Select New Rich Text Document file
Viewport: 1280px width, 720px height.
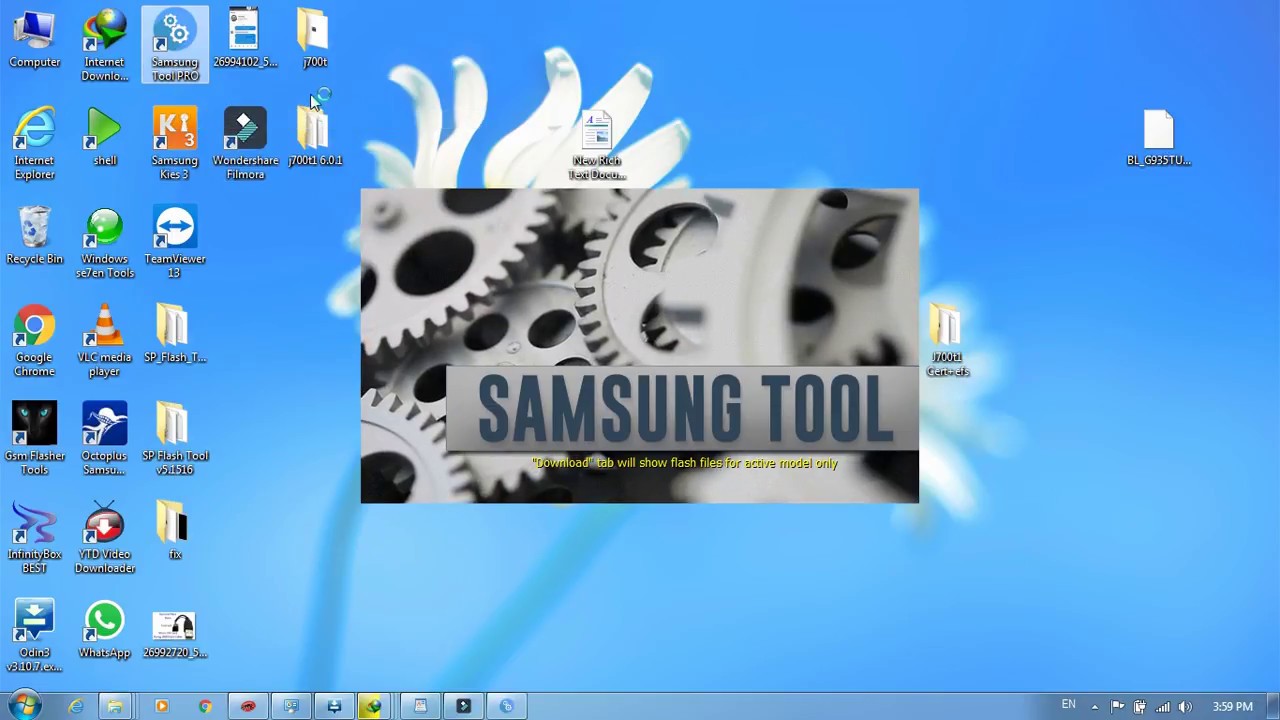(x=597, y=146)
